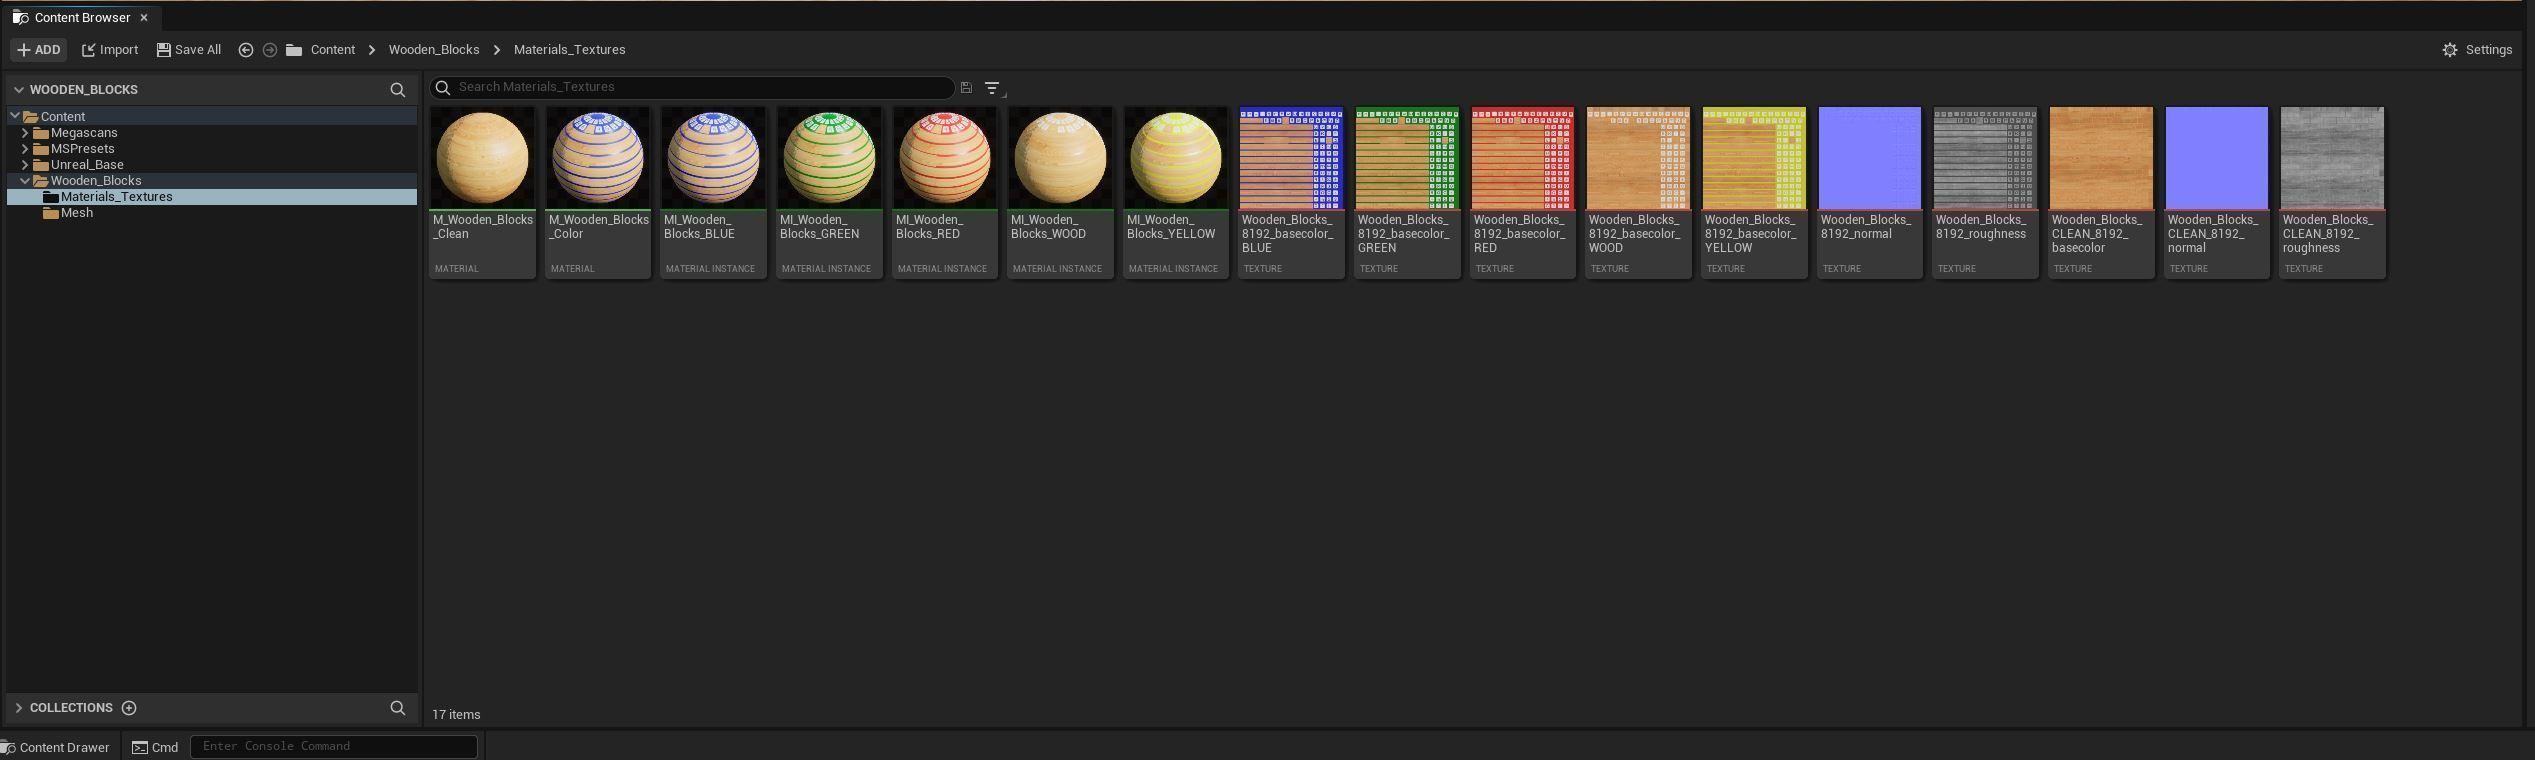
Task: Add a new collection with plus icon
Action: [129, 708]
